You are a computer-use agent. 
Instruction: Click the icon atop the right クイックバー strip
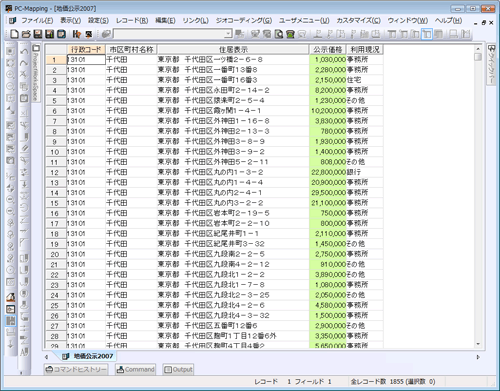(x=491, y=48)
